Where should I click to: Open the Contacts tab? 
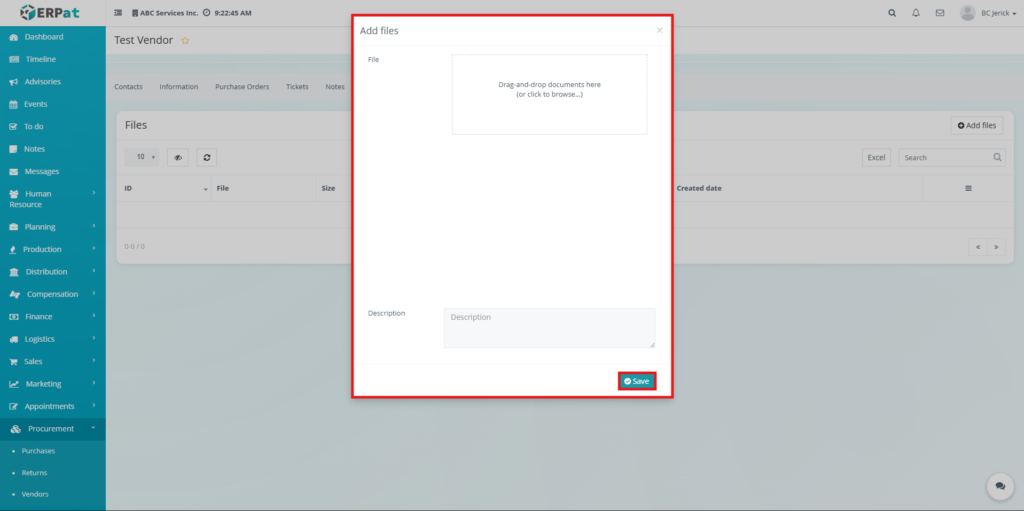tap(128, 87)
